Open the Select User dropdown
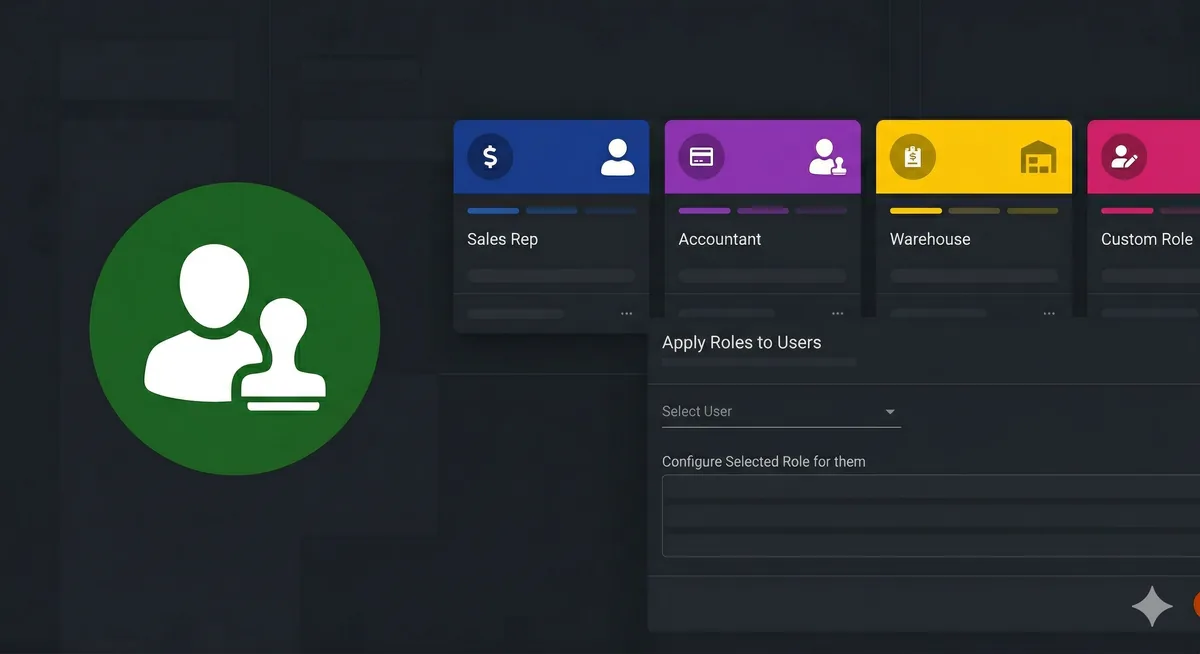 (781, 411)
